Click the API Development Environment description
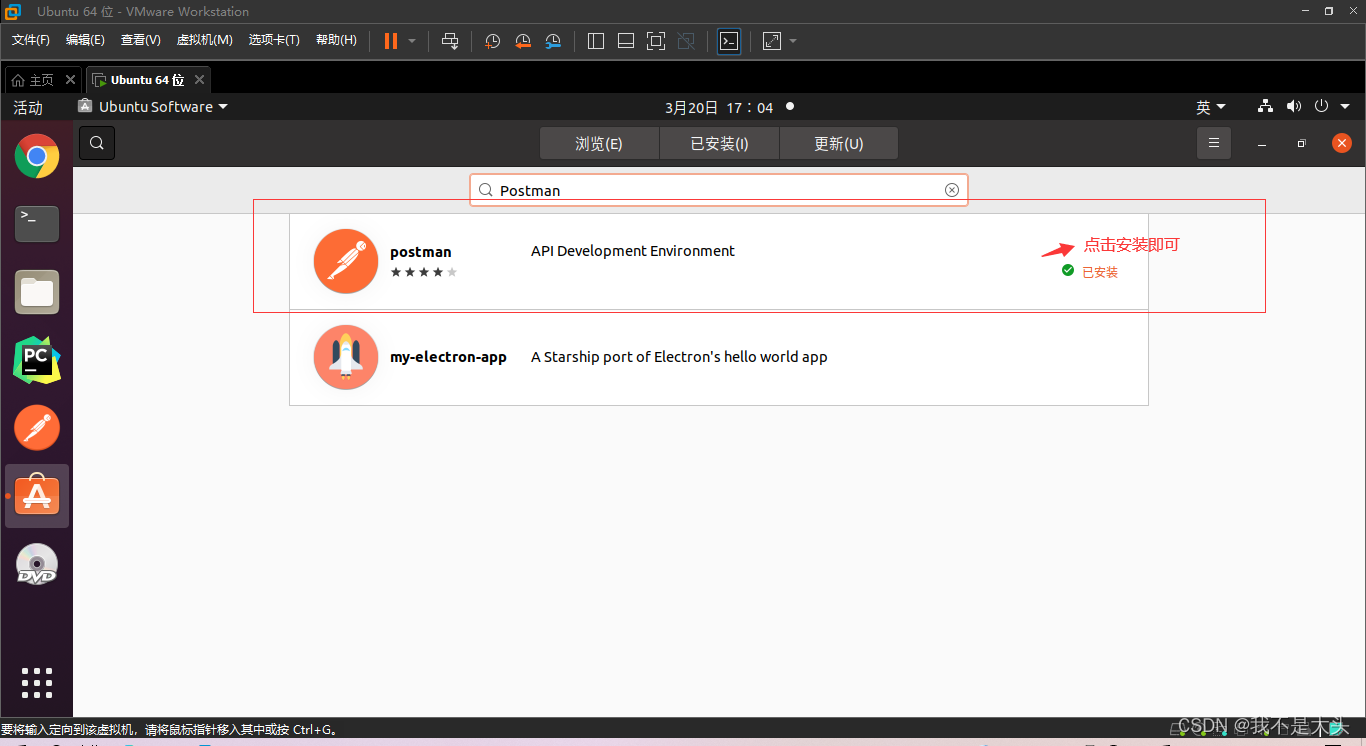This screenshot has width=1366, height=746. coord(633,251)
